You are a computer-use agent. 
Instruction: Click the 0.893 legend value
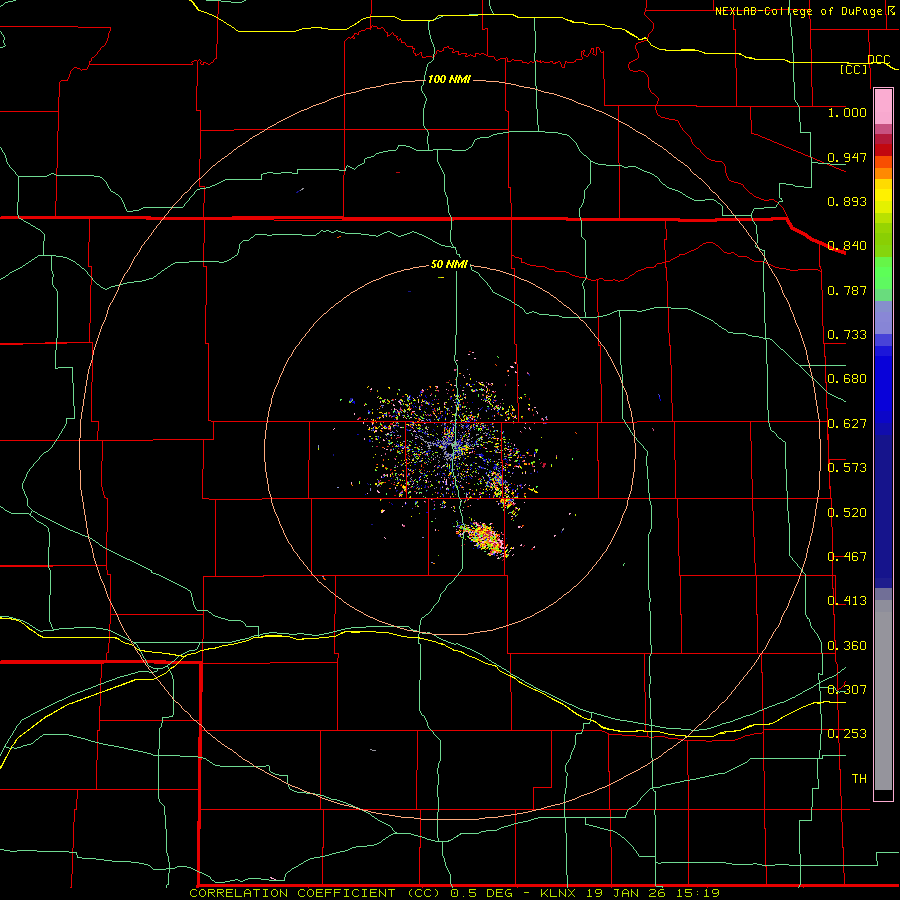point(847,201)
